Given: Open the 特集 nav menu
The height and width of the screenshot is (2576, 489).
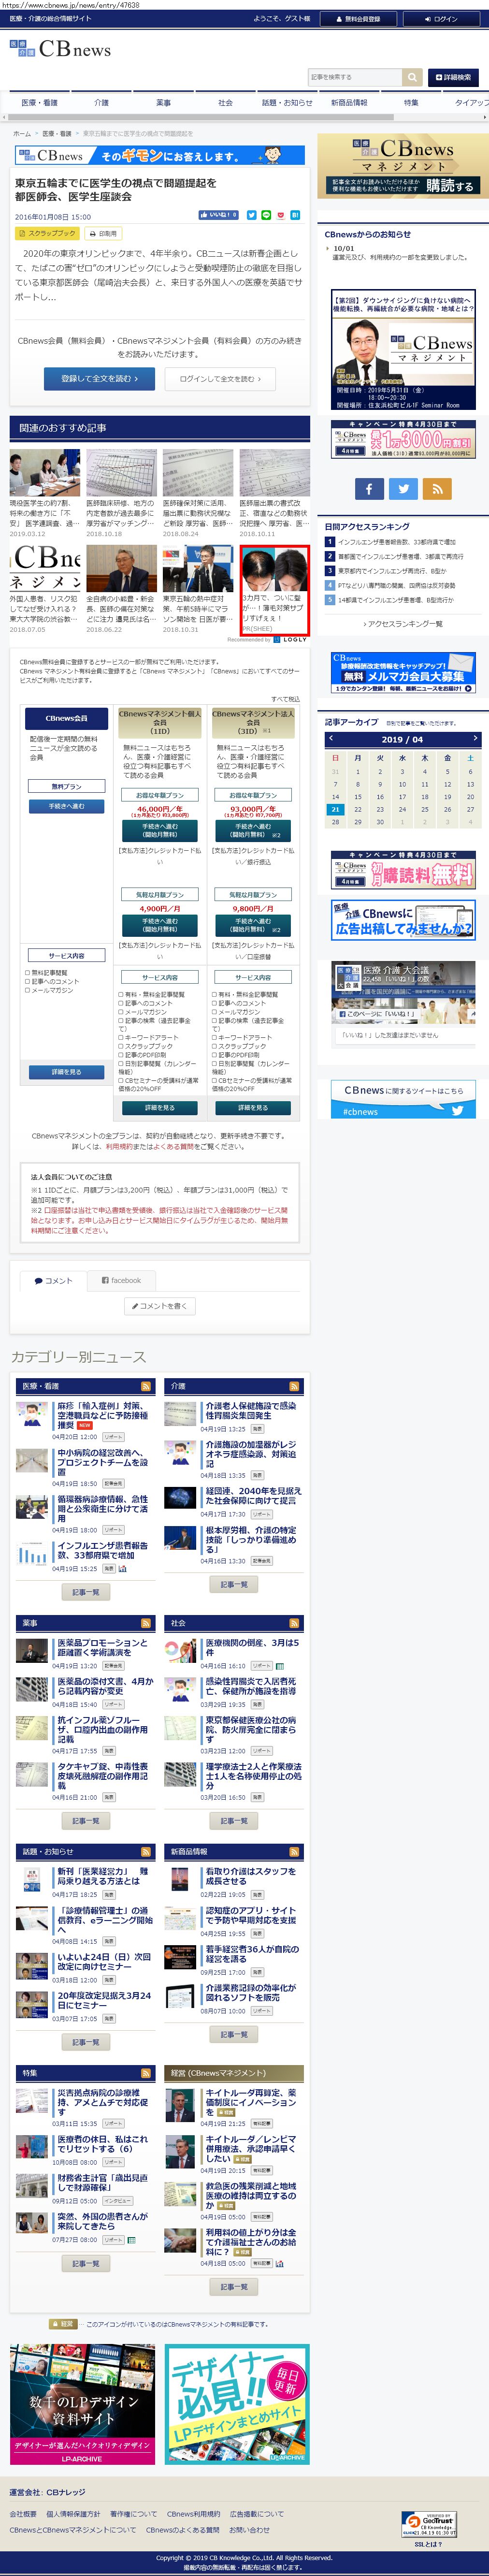Looking at the screenshot, I should click(411, 102).
